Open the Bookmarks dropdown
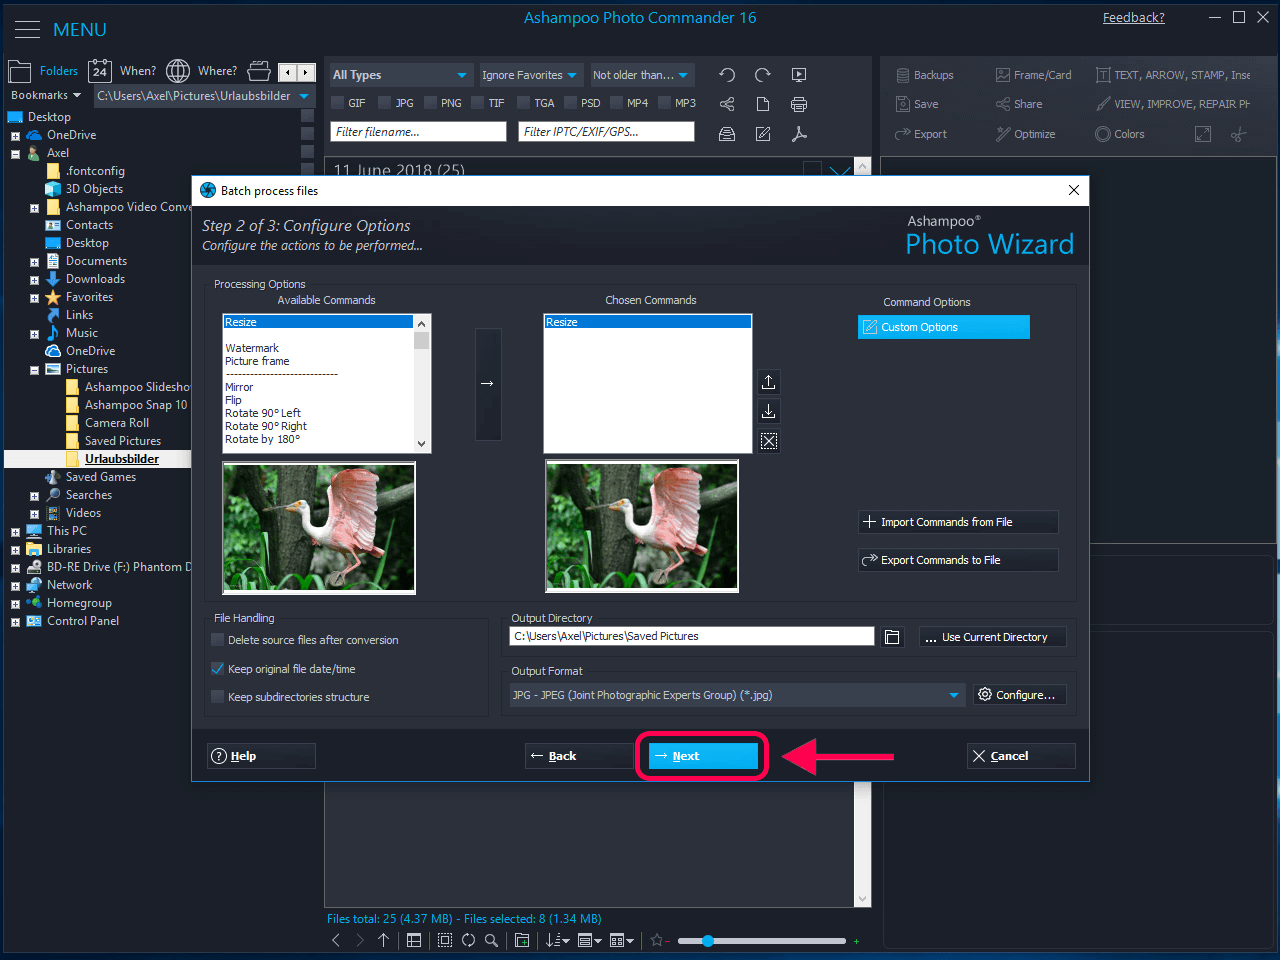1280x960 pixels. [46, 96]
